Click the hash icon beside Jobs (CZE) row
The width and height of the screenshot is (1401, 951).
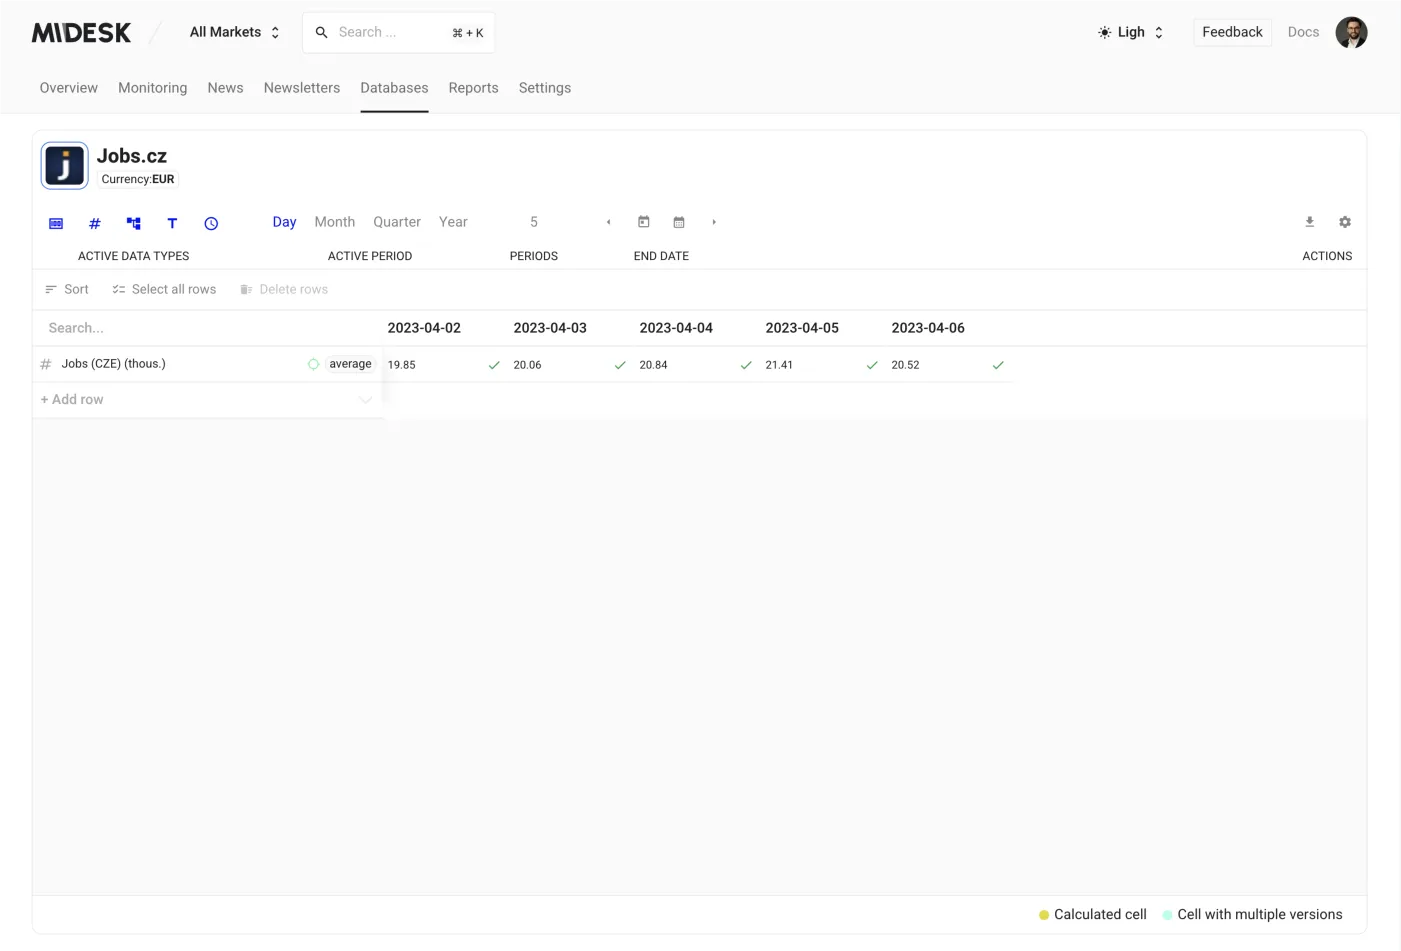45,364
